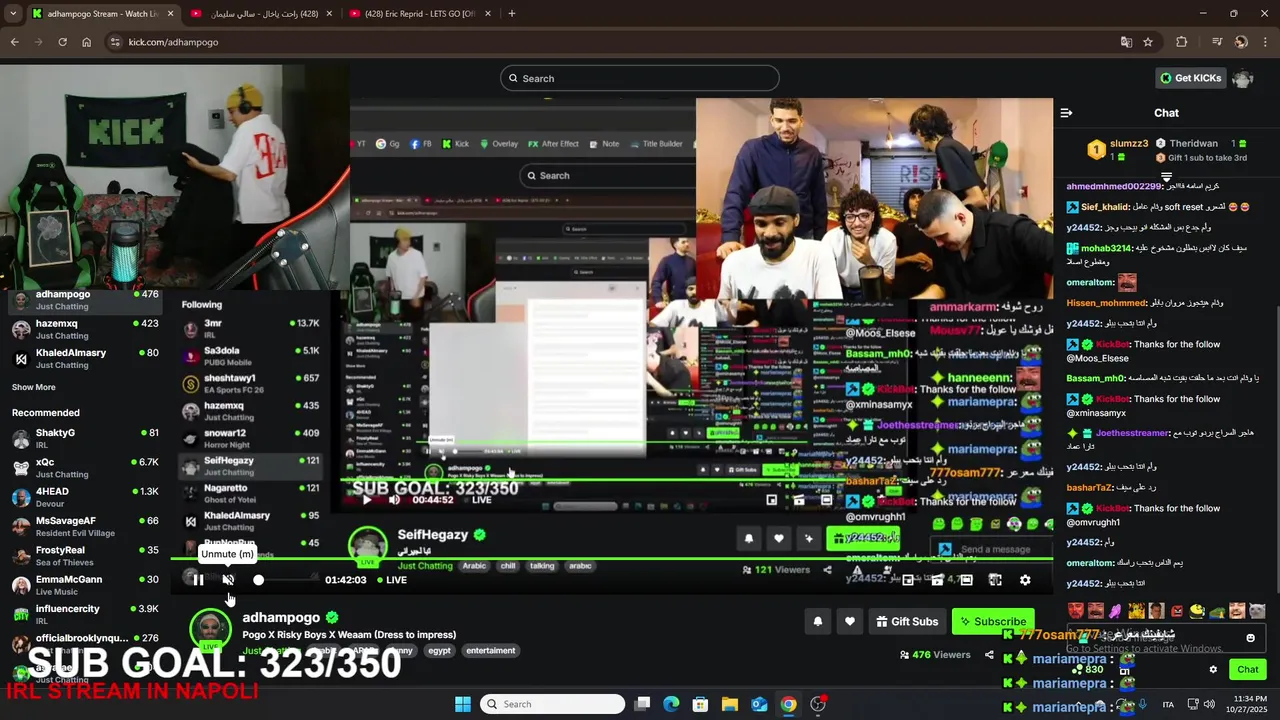Go to browser home page icon
1280x720 pixels.
pos(86,42)
